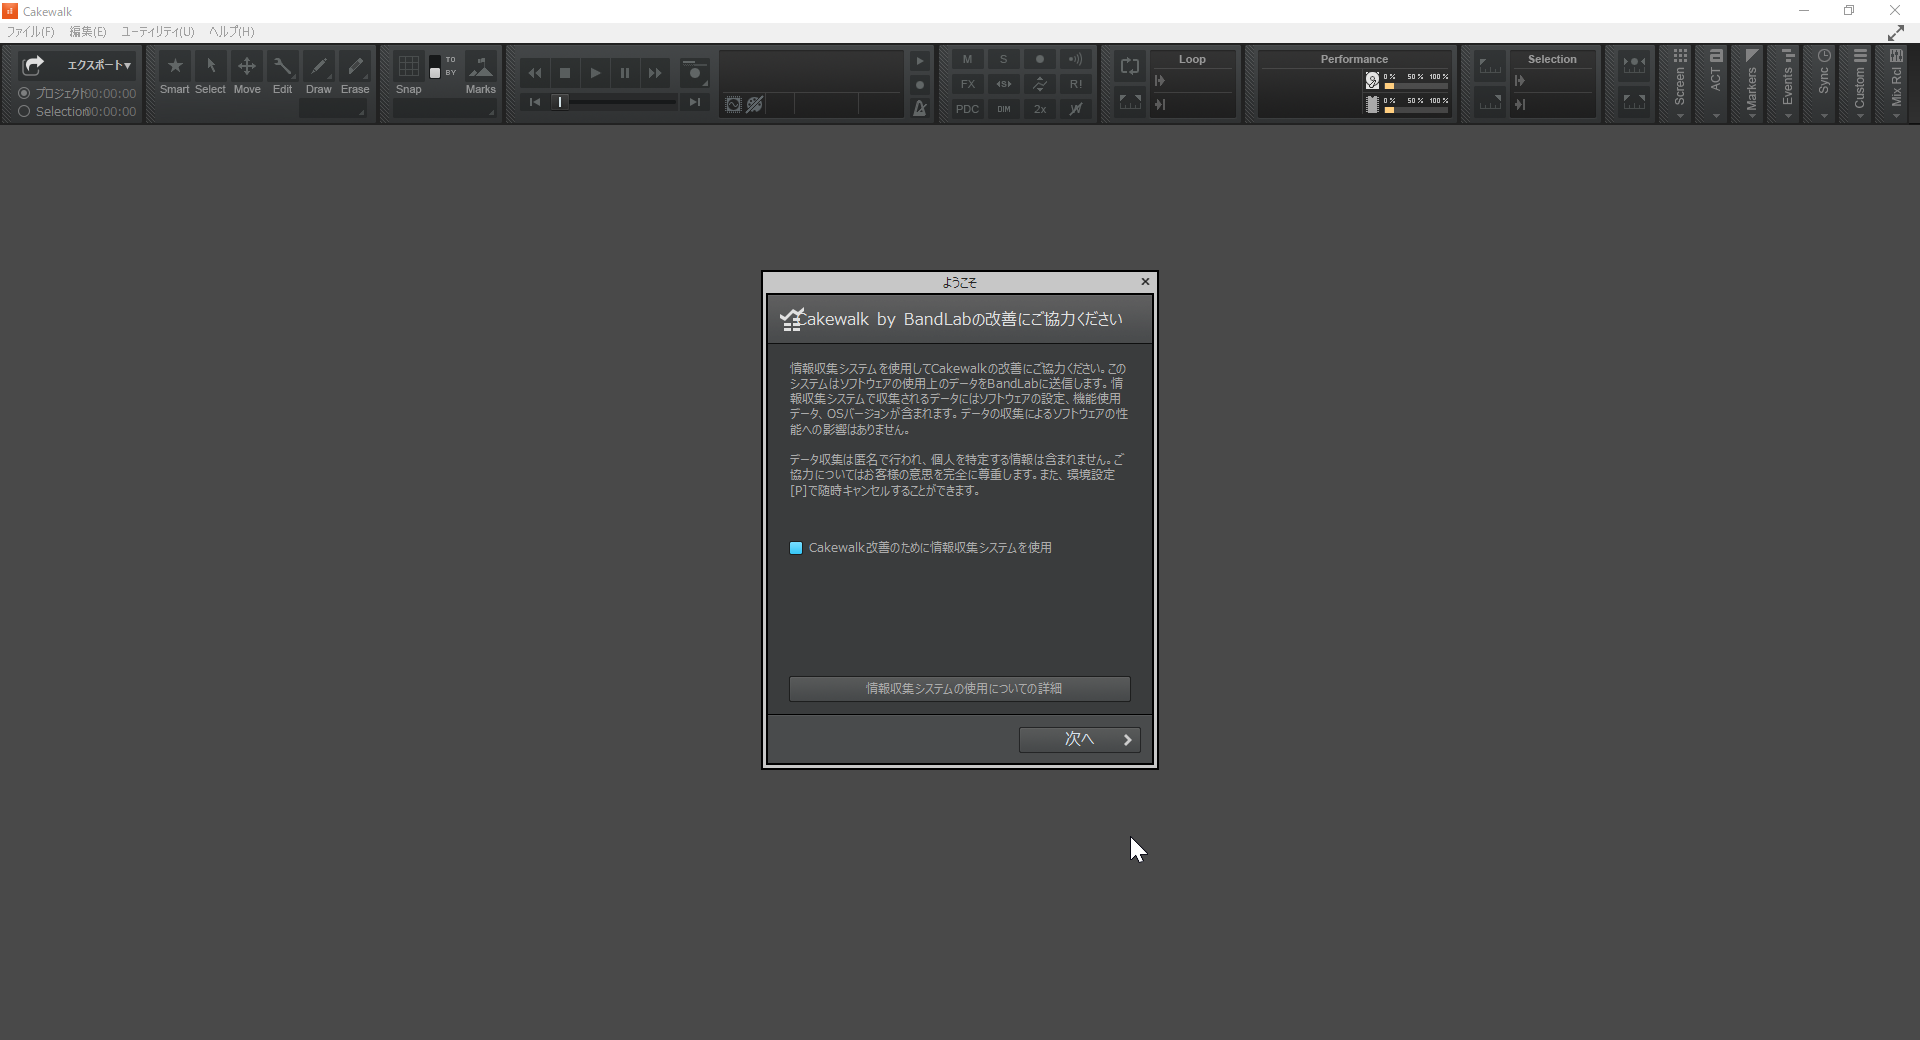Toggle global Solo S button
1920x1040 pixels.
(x=1003, y=60)
